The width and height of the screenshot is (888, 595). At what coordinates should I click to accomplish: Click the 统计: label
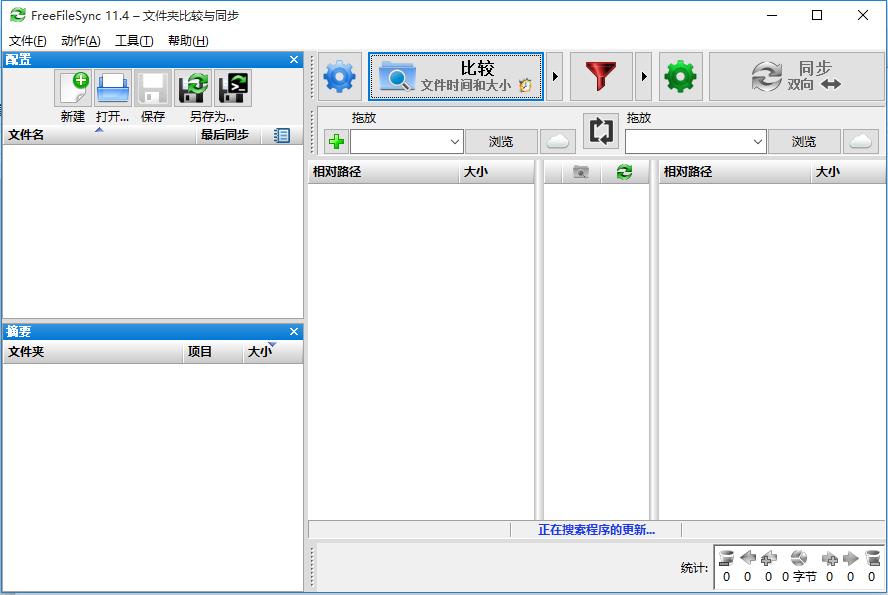[x=694, y=568]
